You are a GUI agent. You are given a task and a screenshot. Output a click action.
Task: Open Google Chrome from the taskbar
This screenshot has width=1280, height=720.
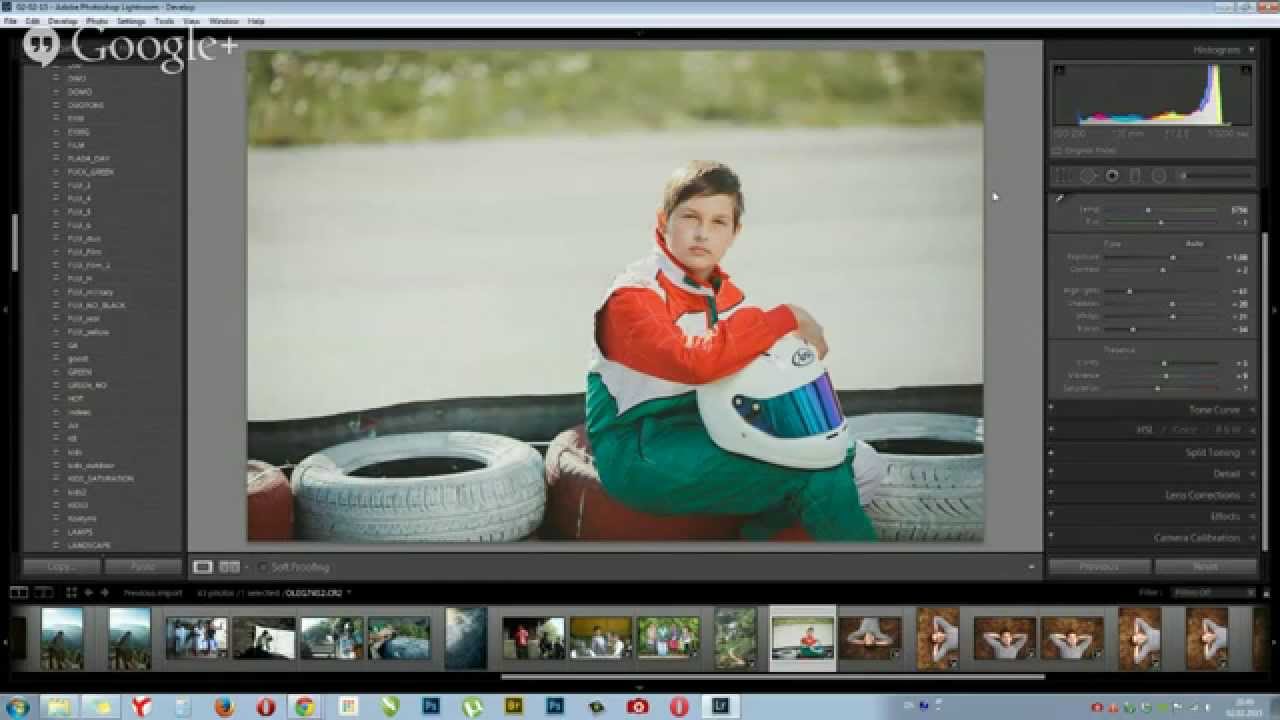click(x=305, y=706)
